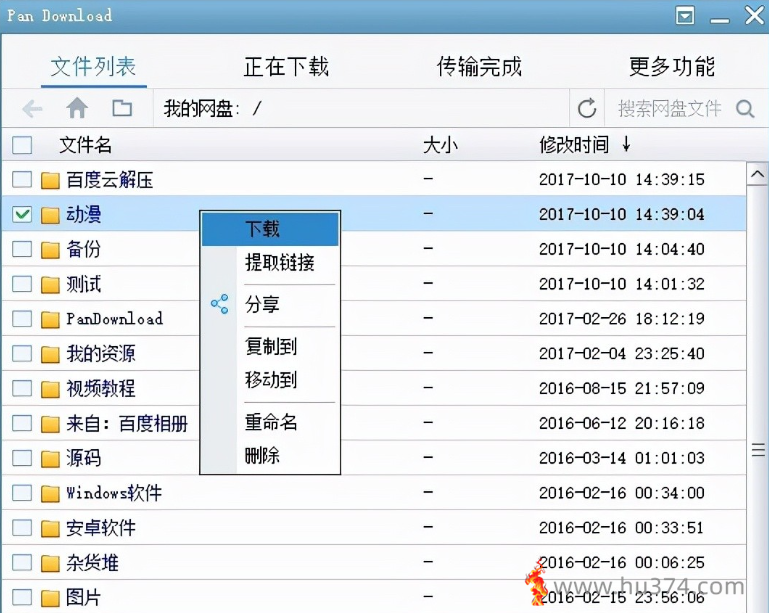The height and width of the screenshot is (613, 769).
Task: Click folder icon of 动漫
Action: point(50,215)
